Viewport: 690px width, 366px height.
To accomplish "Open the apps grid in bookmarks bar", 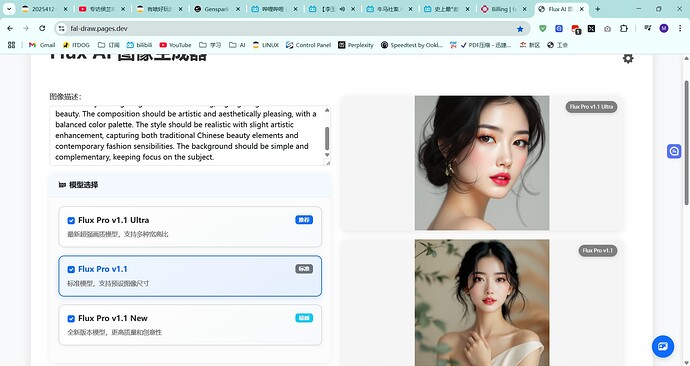I will [11, 45].
